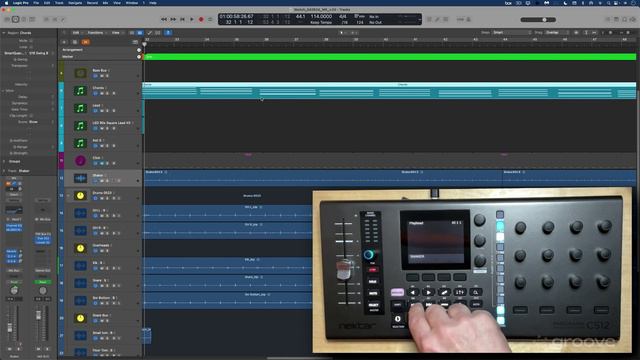
Task: Click the Bass Bus track icon
Action: tap(80, 73)
